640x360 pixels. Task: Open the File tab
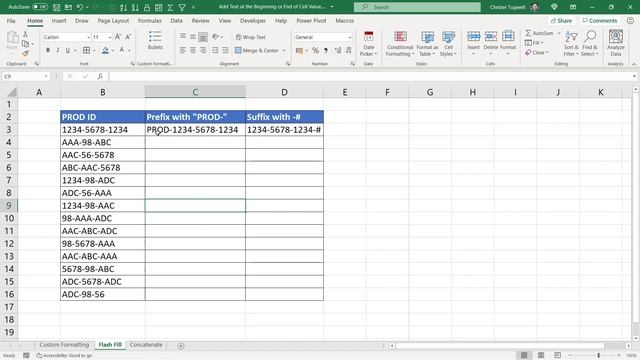pyautogui.click(x=11, y=21)
